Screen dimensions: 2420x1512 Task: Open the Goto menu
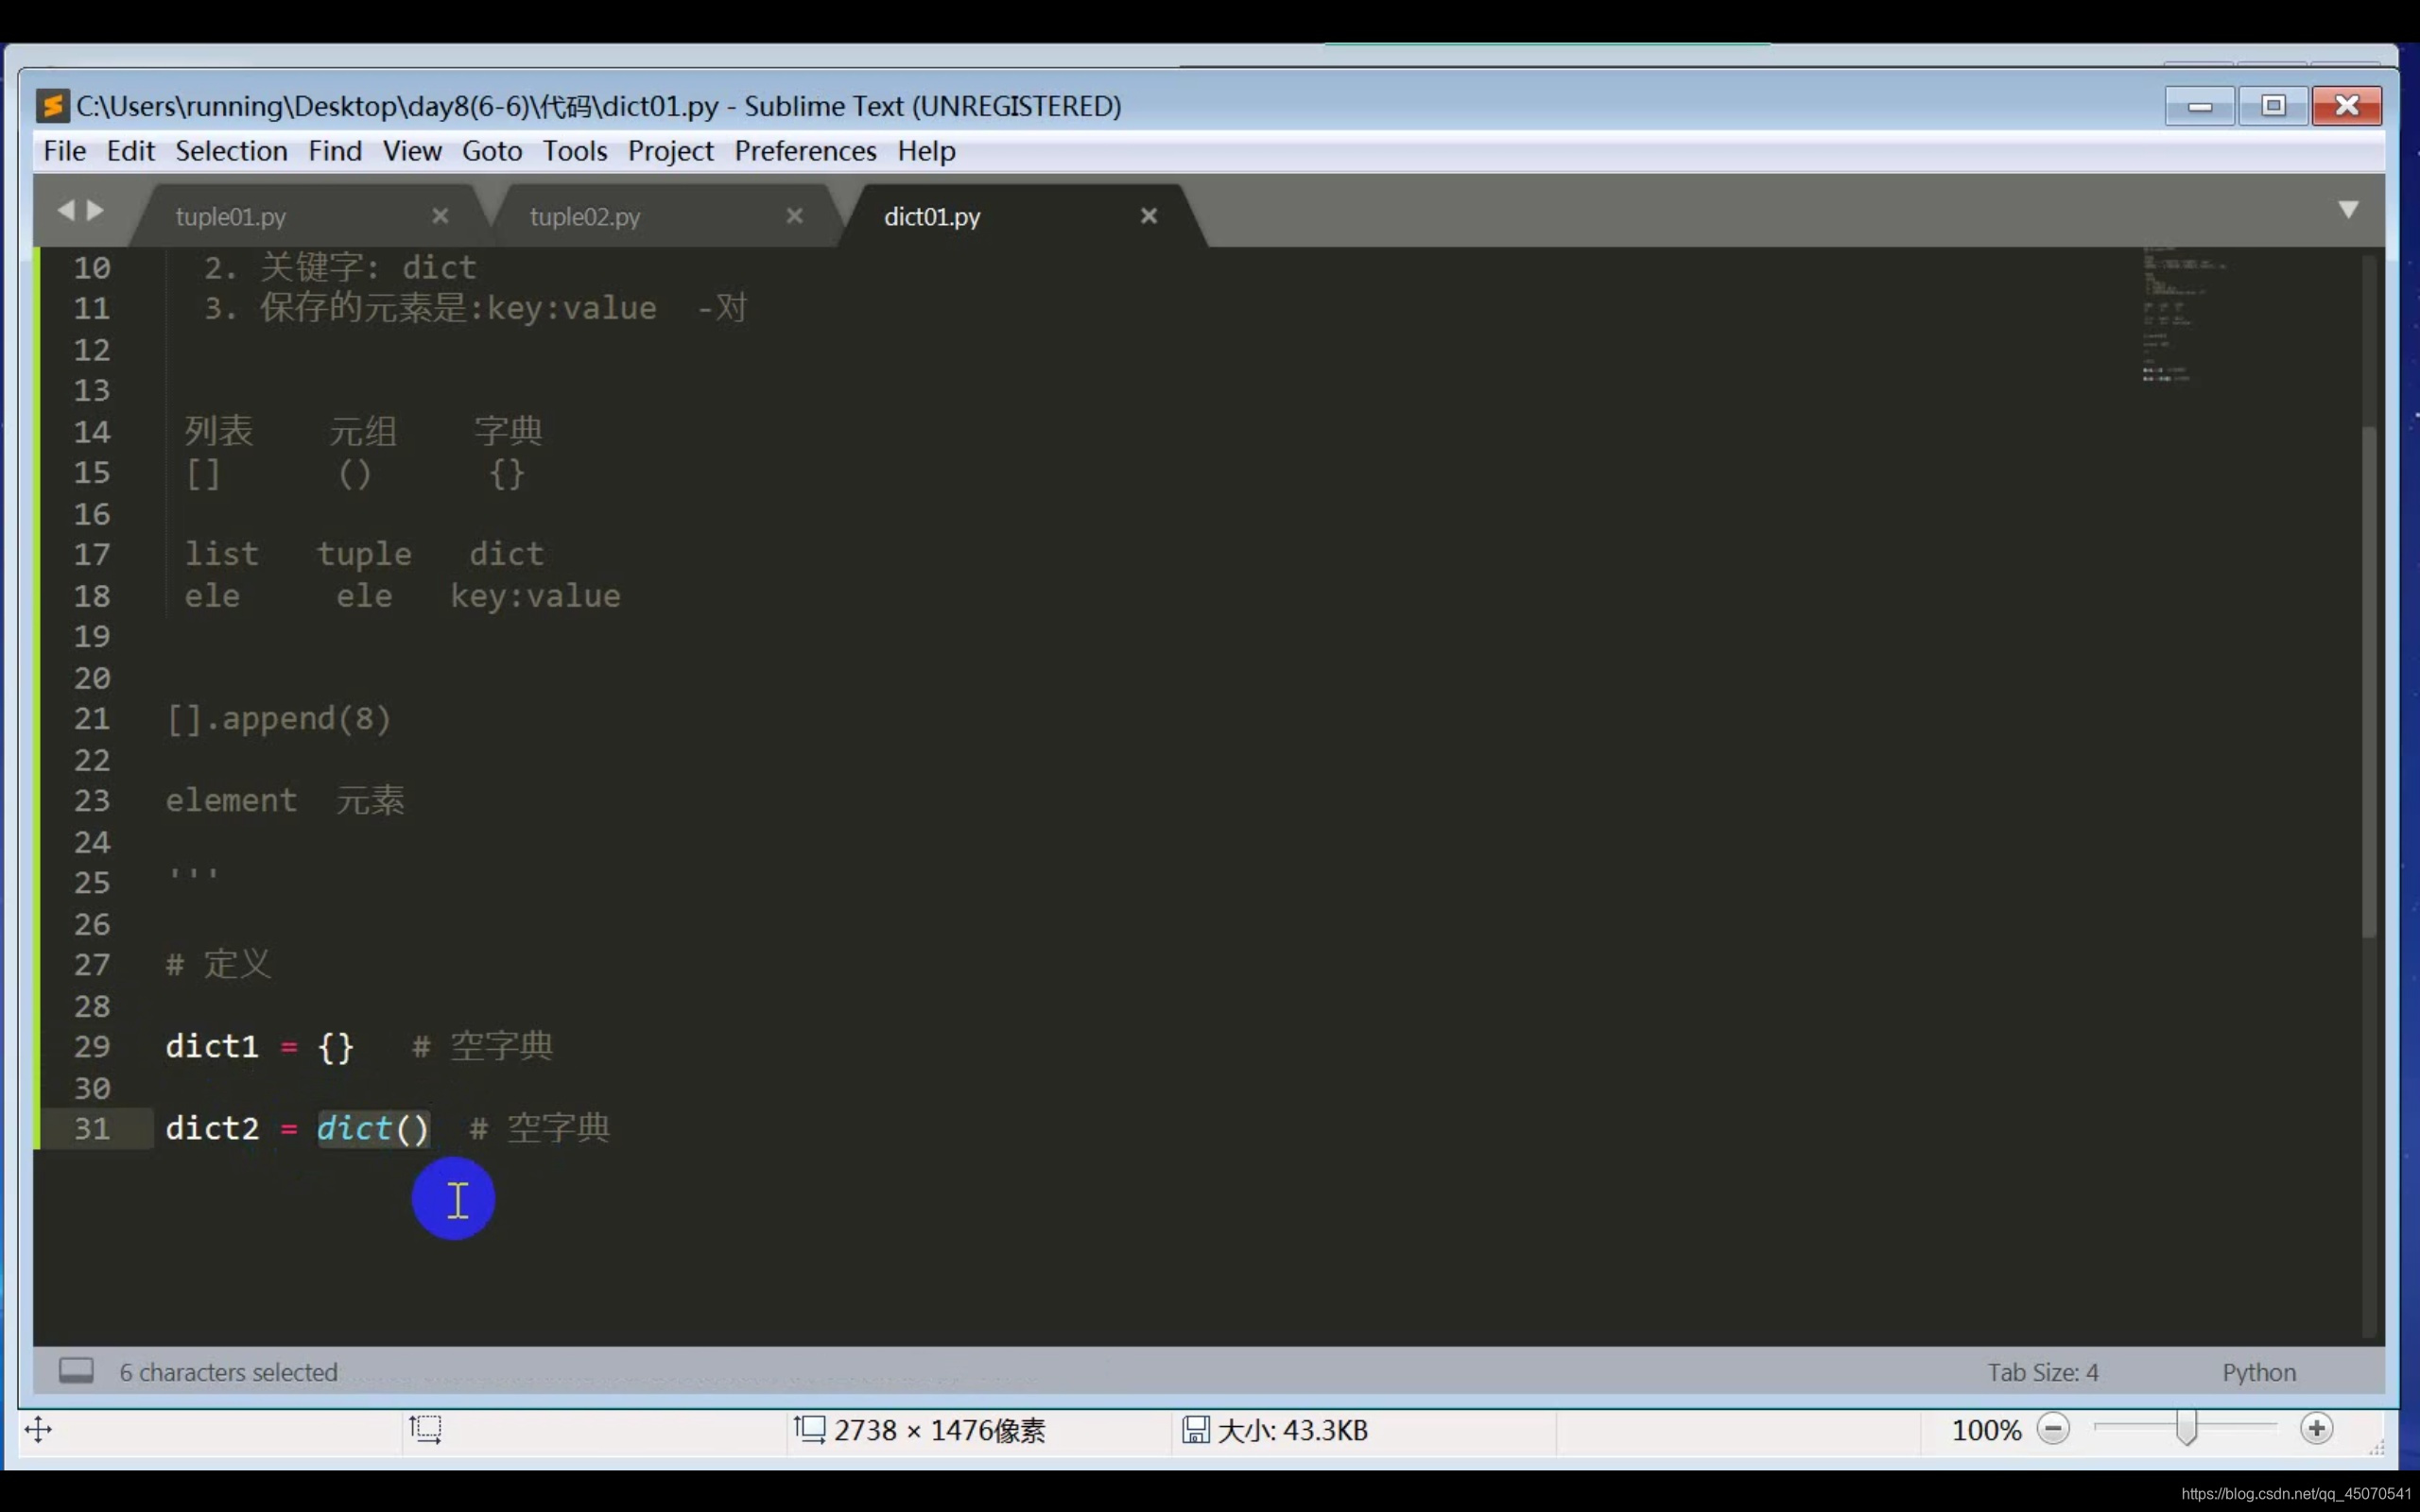[491, 151]
